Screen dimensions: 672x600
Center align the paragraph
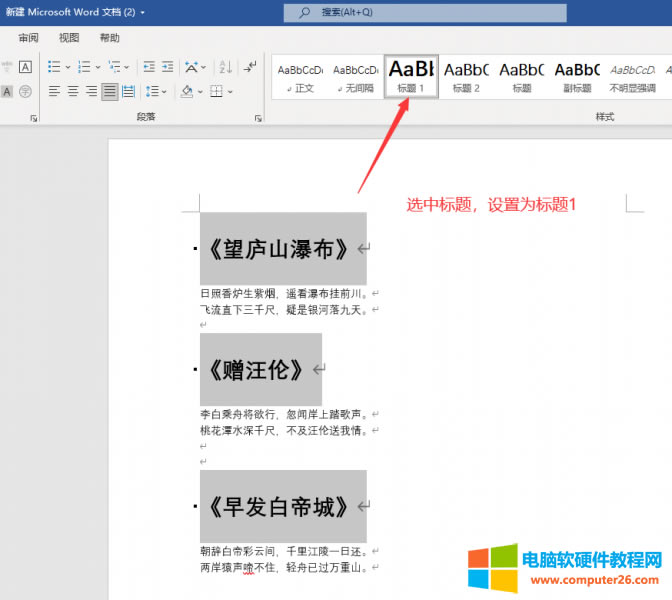73,91
